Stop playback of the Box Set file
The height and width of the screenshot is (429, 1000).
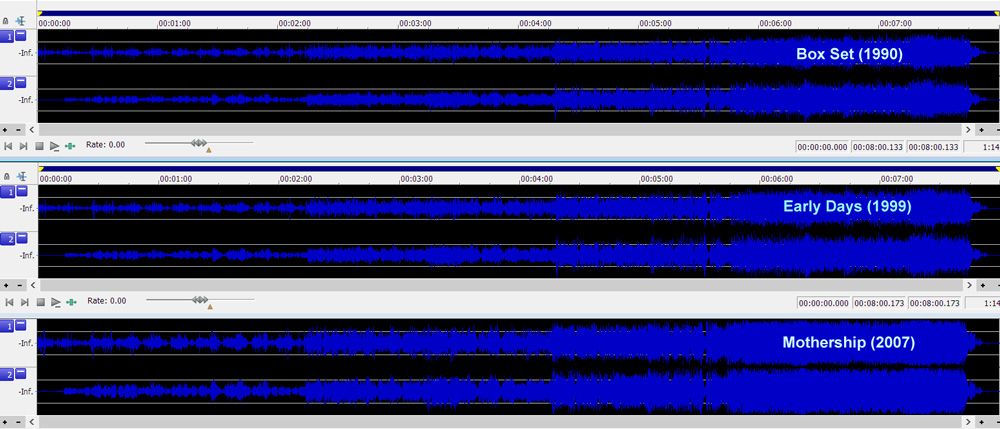pos(39,146)
